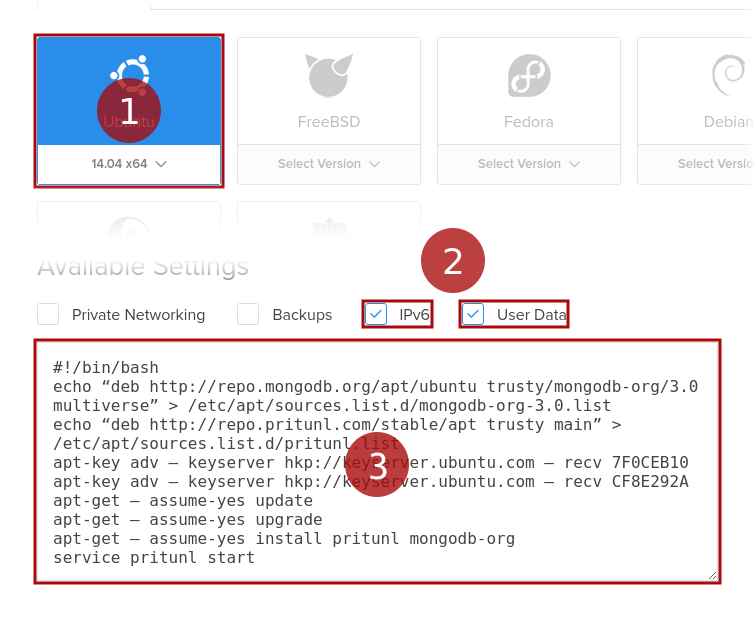Click the 'apt-get — assume-yes upgrade' line
756x618 pixels.
tap(188, 520)
